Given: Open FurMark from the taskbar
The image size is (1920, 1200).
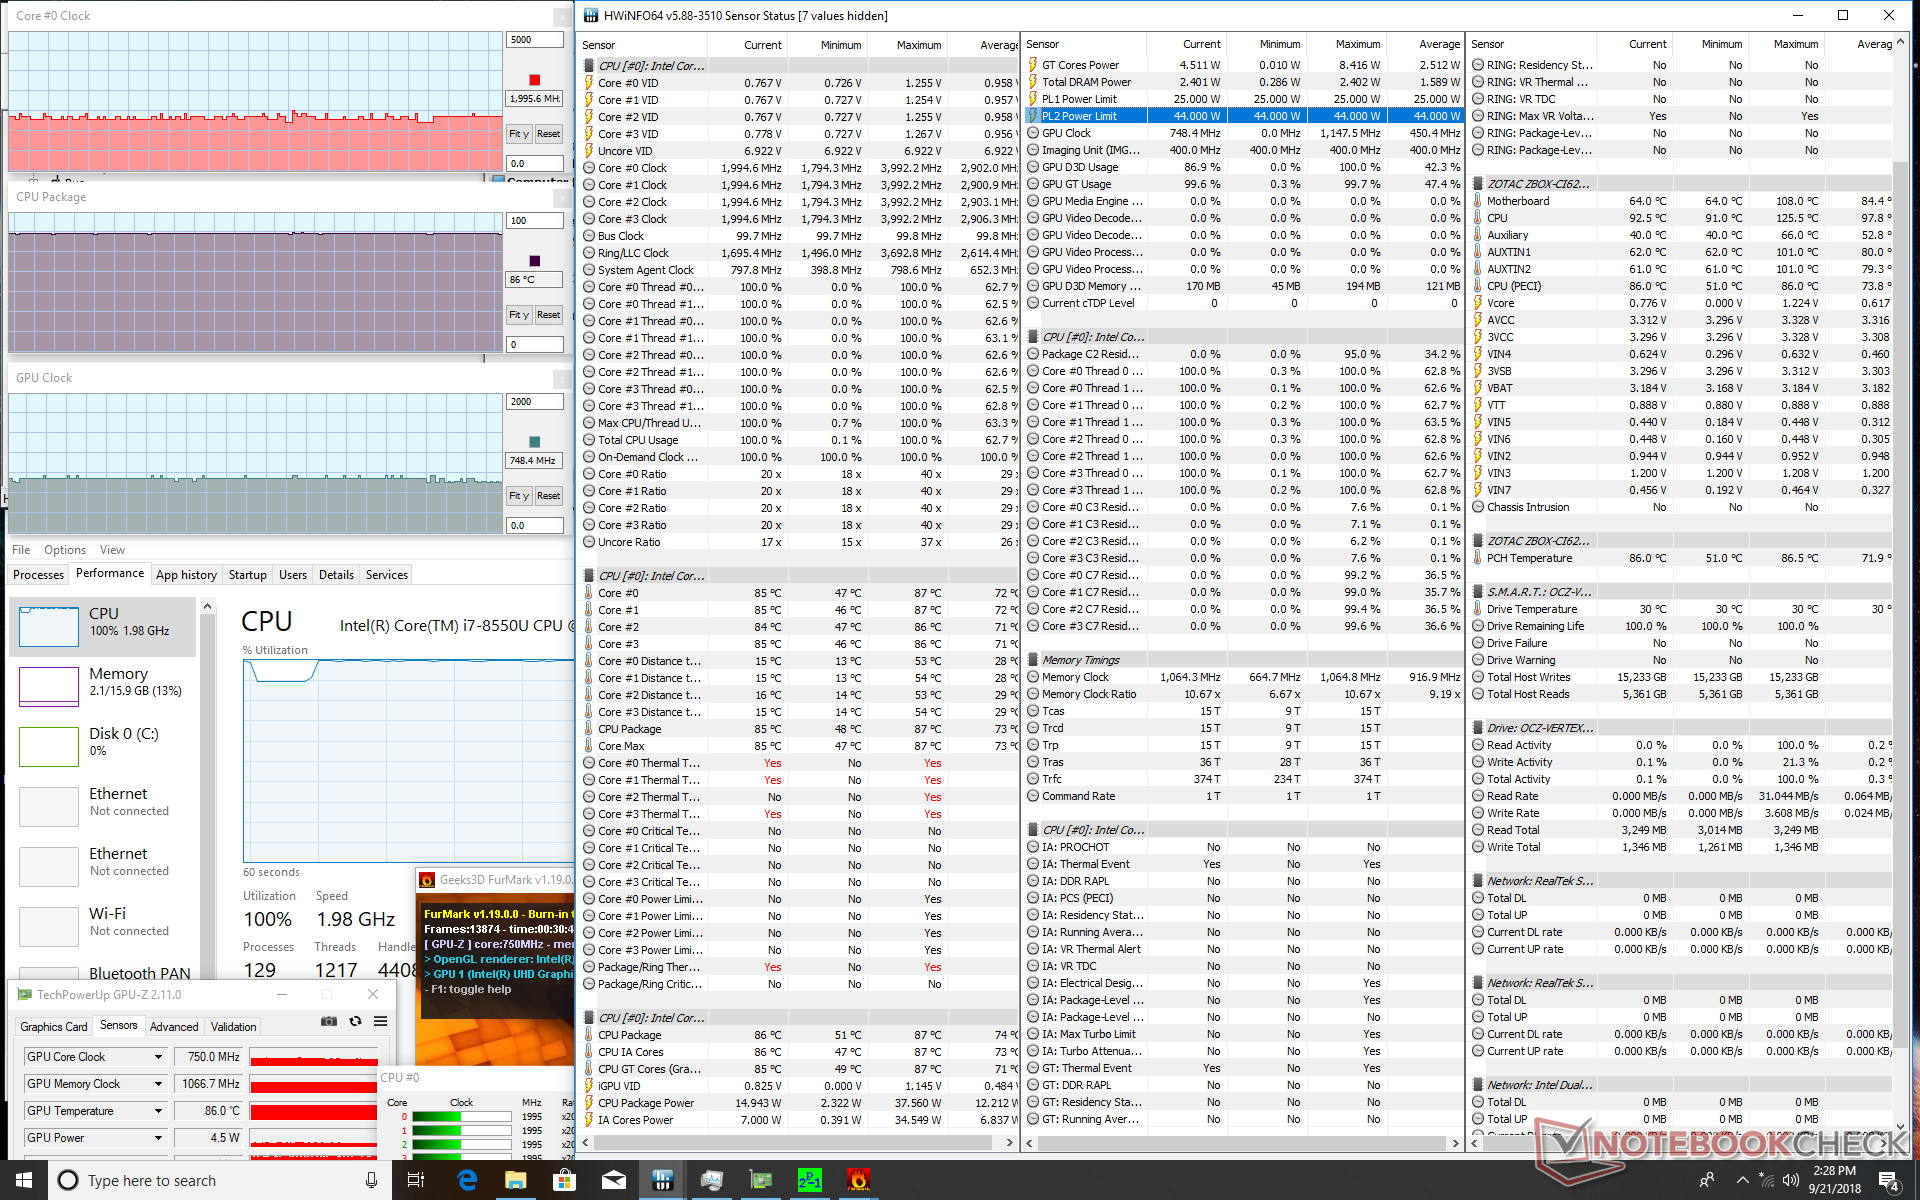Looking at the screenshot, I should [x=858, y=1180].
